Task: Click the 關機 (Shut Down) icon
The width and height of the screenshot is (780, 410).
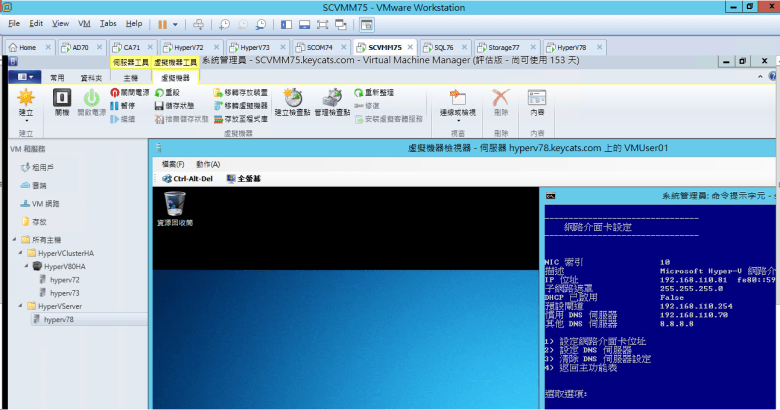Action: click(62, 101)
